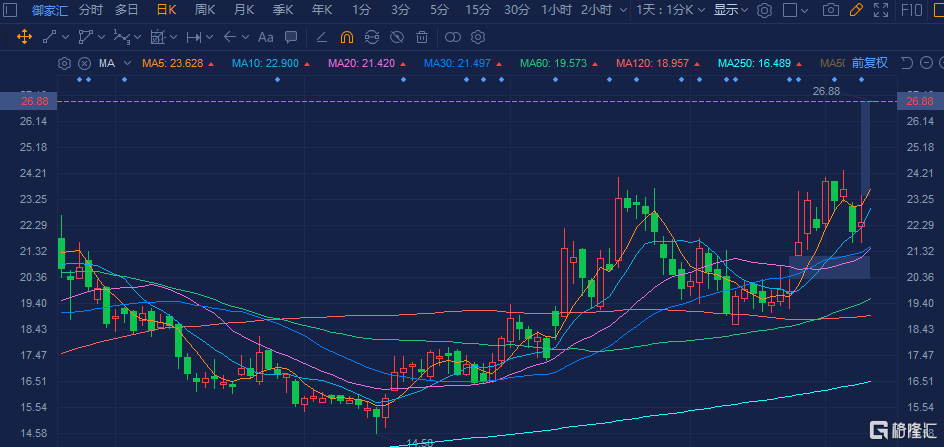Choose the 1小时 one-hour interval
The image size is (944, 447).
(x=556, y=10)
